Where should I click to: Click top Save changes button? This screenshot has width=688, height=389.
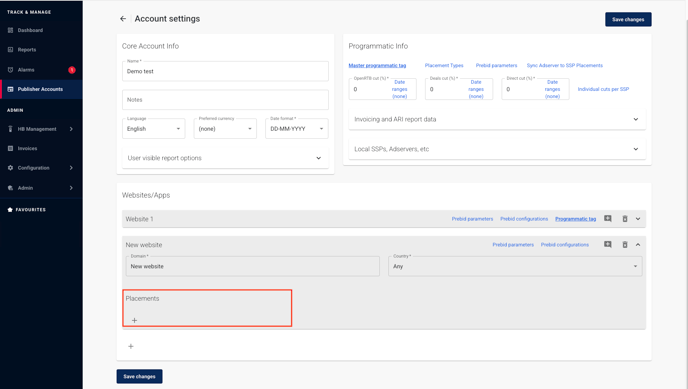[628, 19]
